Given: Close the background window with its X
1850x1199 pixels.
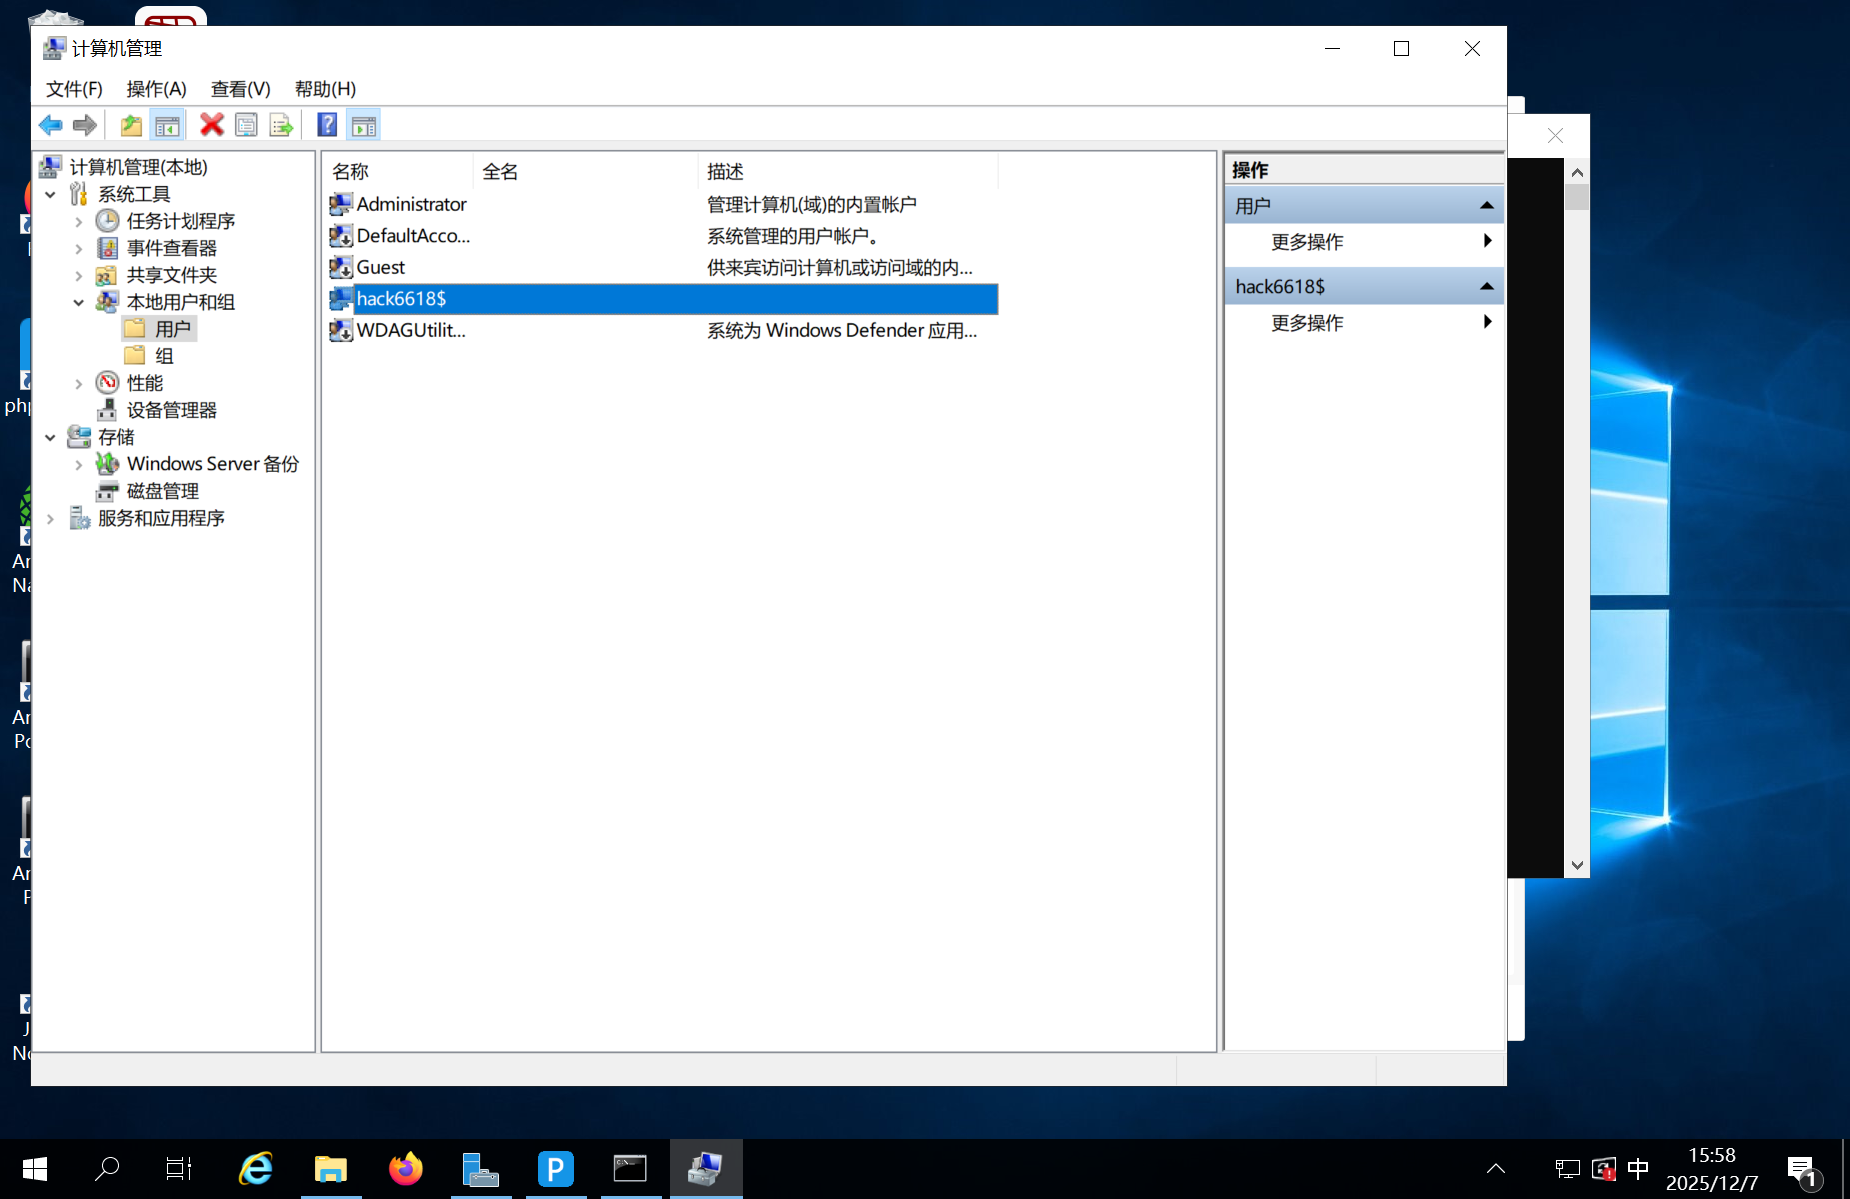Looking at the screenshot, I should pyautogui.click(x=1555, y=136).
